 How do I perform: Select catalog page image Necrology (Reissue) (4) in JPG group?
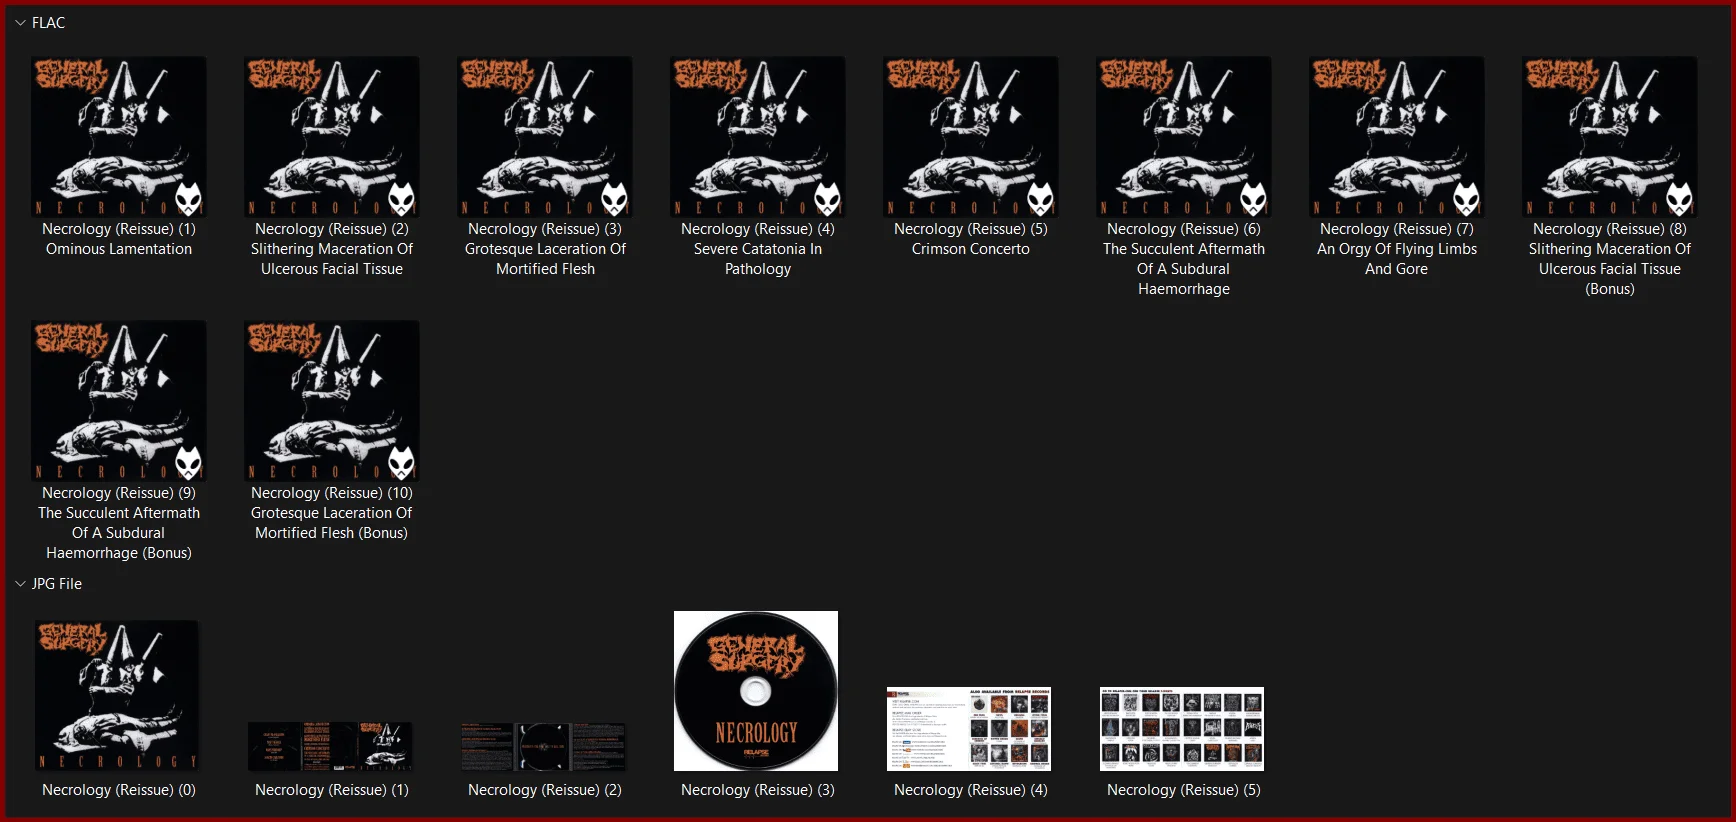pyautogui.click(x=969, y=729)
